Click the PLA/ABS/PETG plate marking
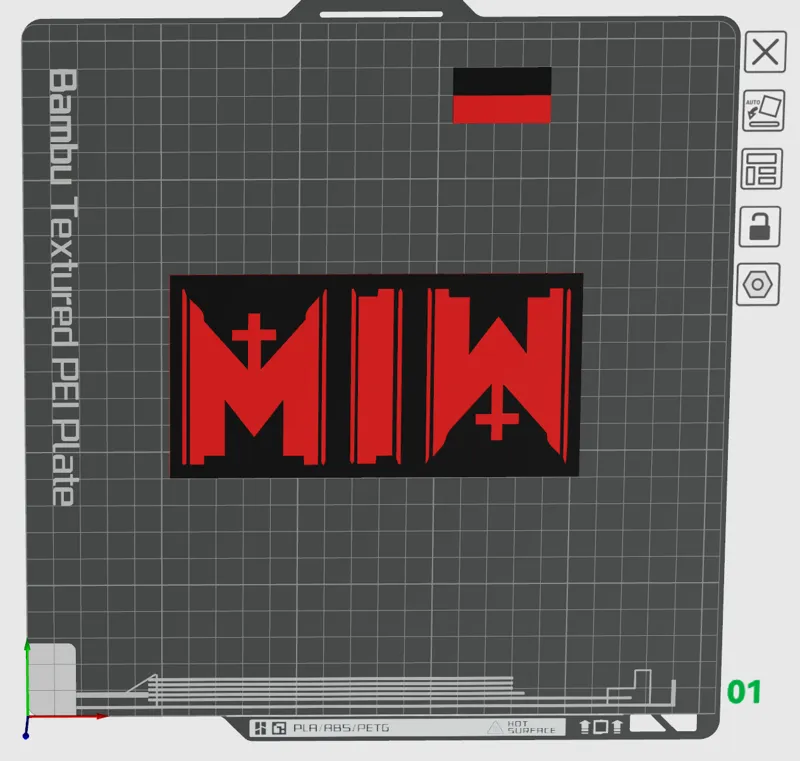This screenshot has height=761, width=800. click(341, 728)
